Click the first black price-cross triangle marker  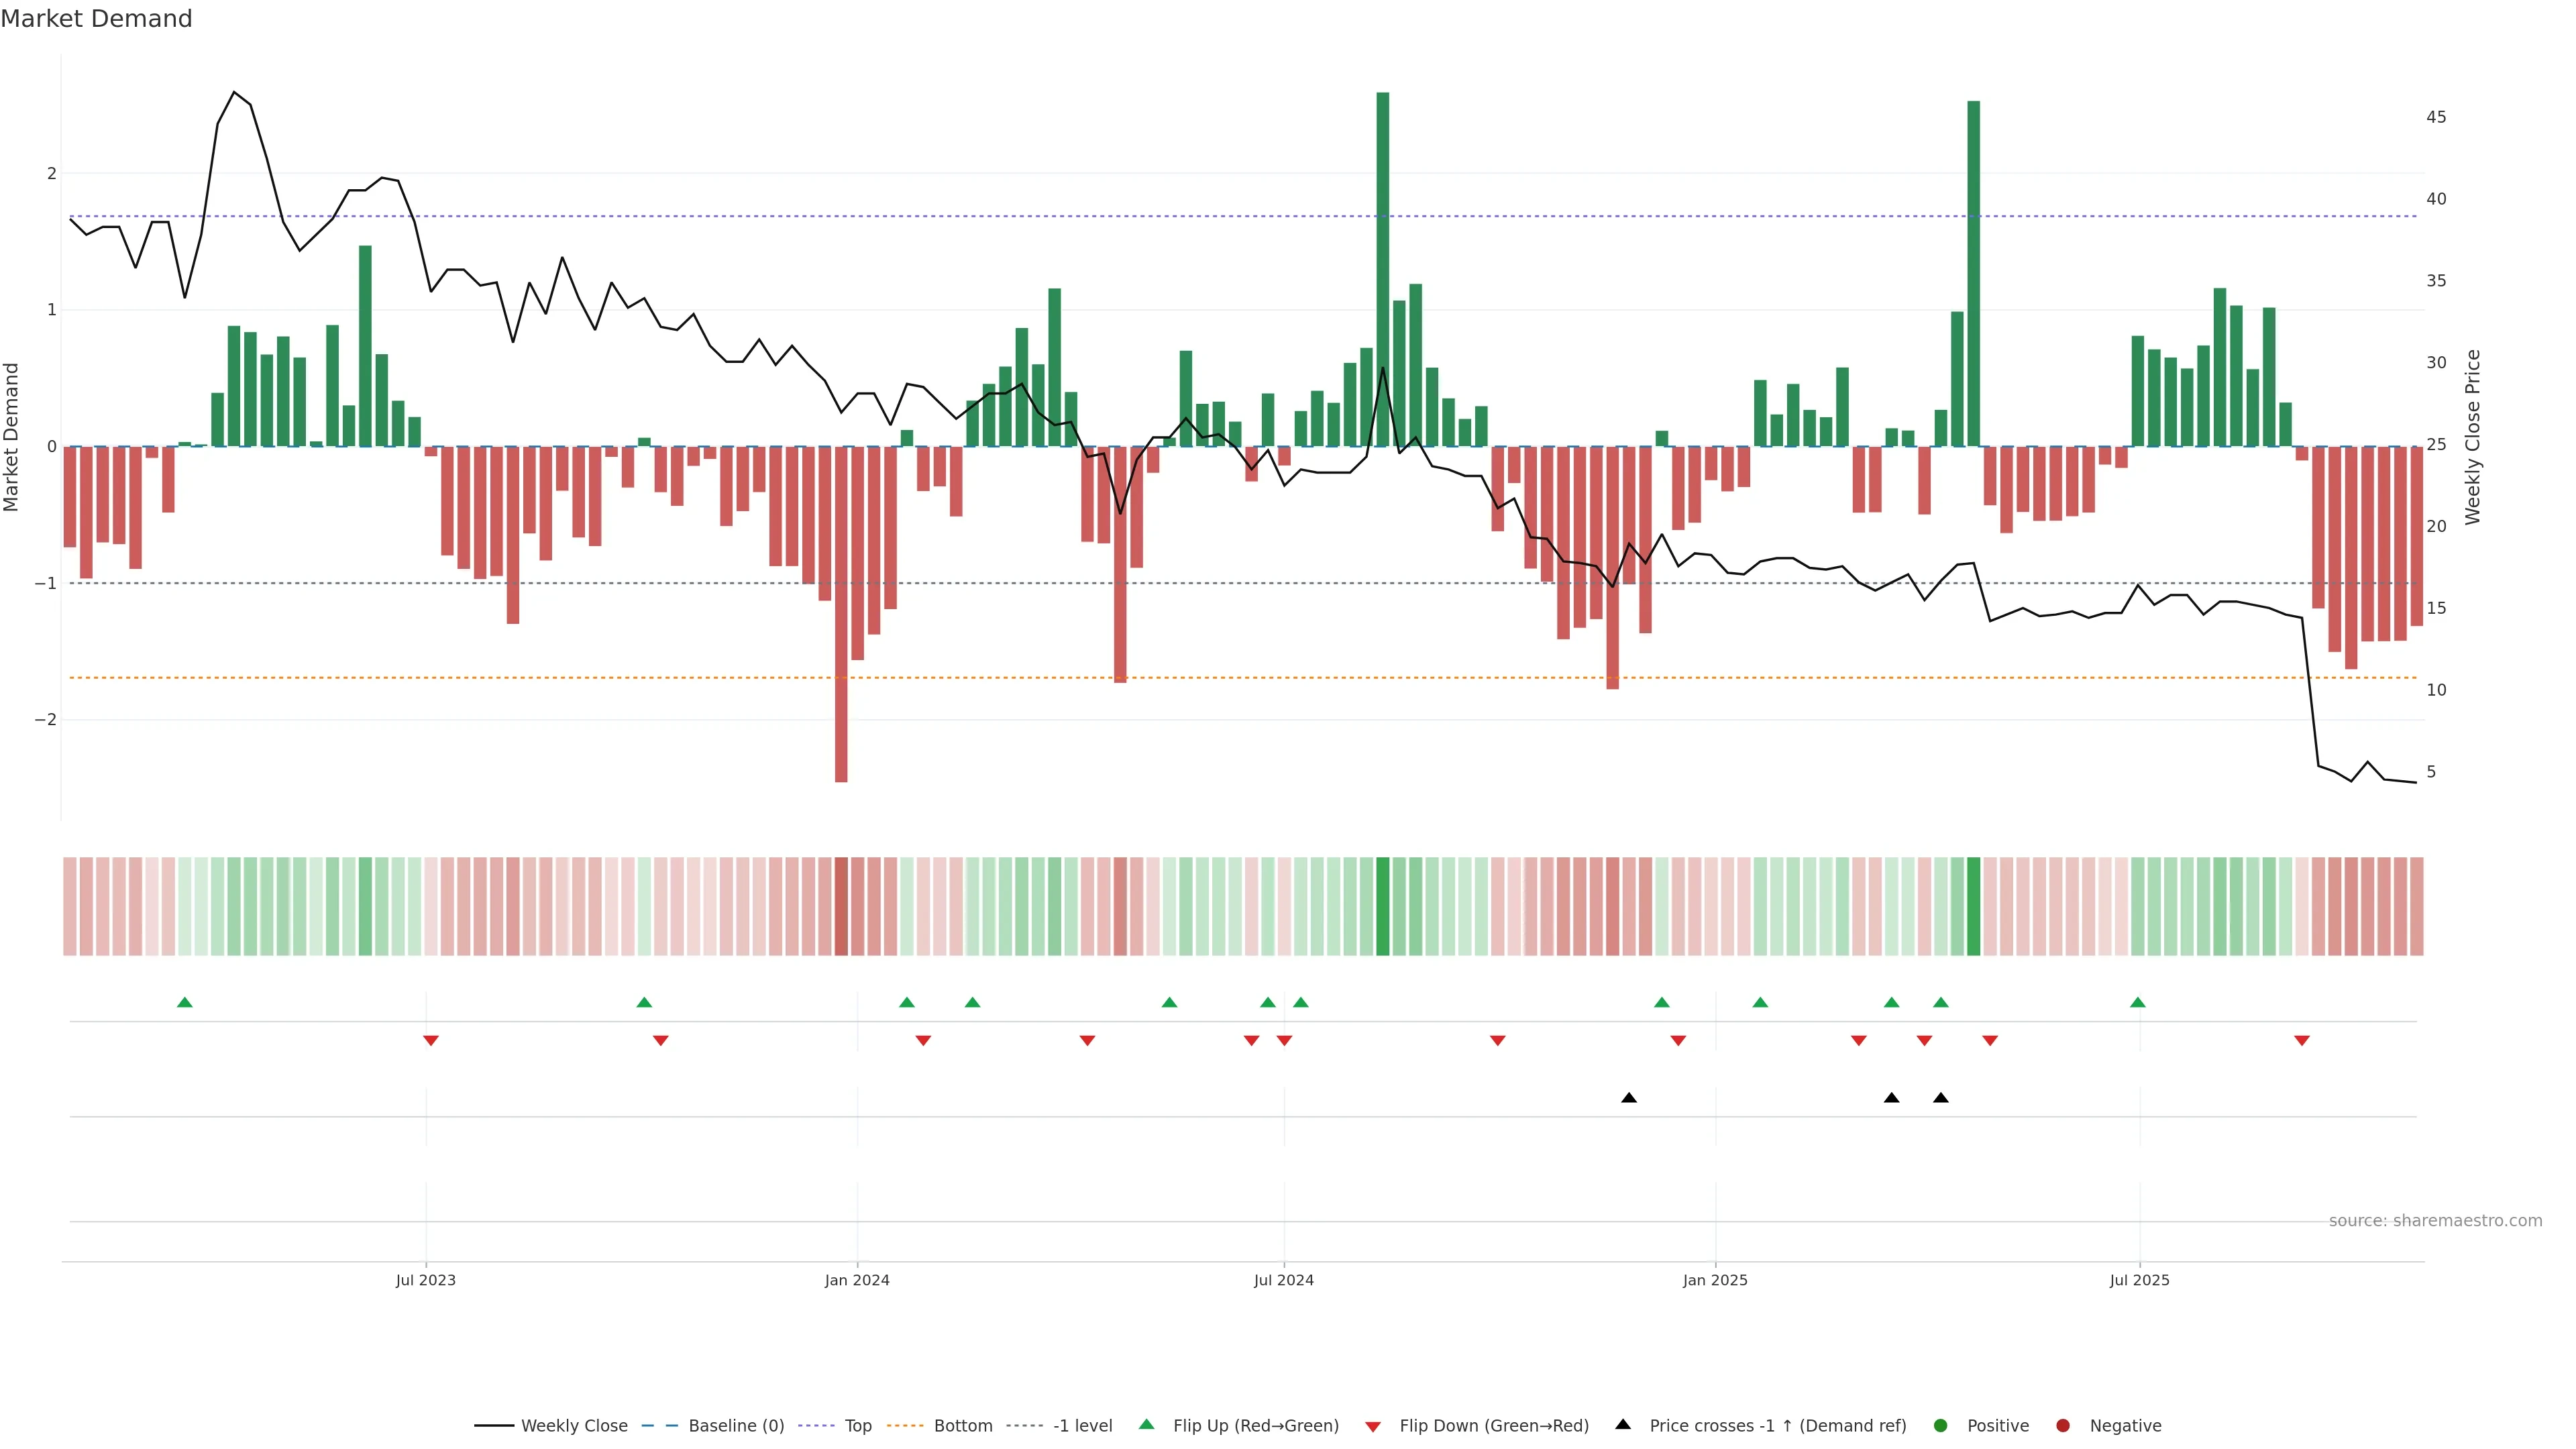[1629, 1097]
